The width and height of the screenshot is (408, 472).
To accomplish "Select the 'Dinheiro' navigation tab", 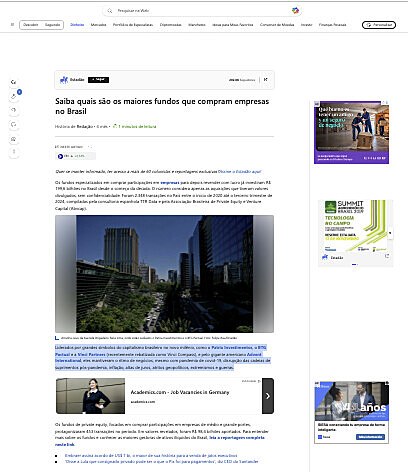I will tap(77, 25).
